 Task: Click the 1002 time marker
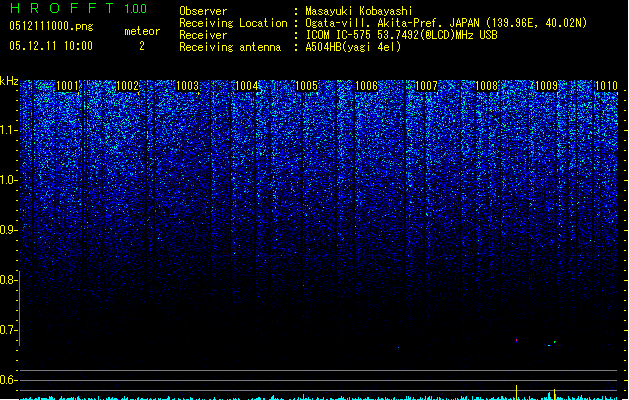[x=128, y=86]
